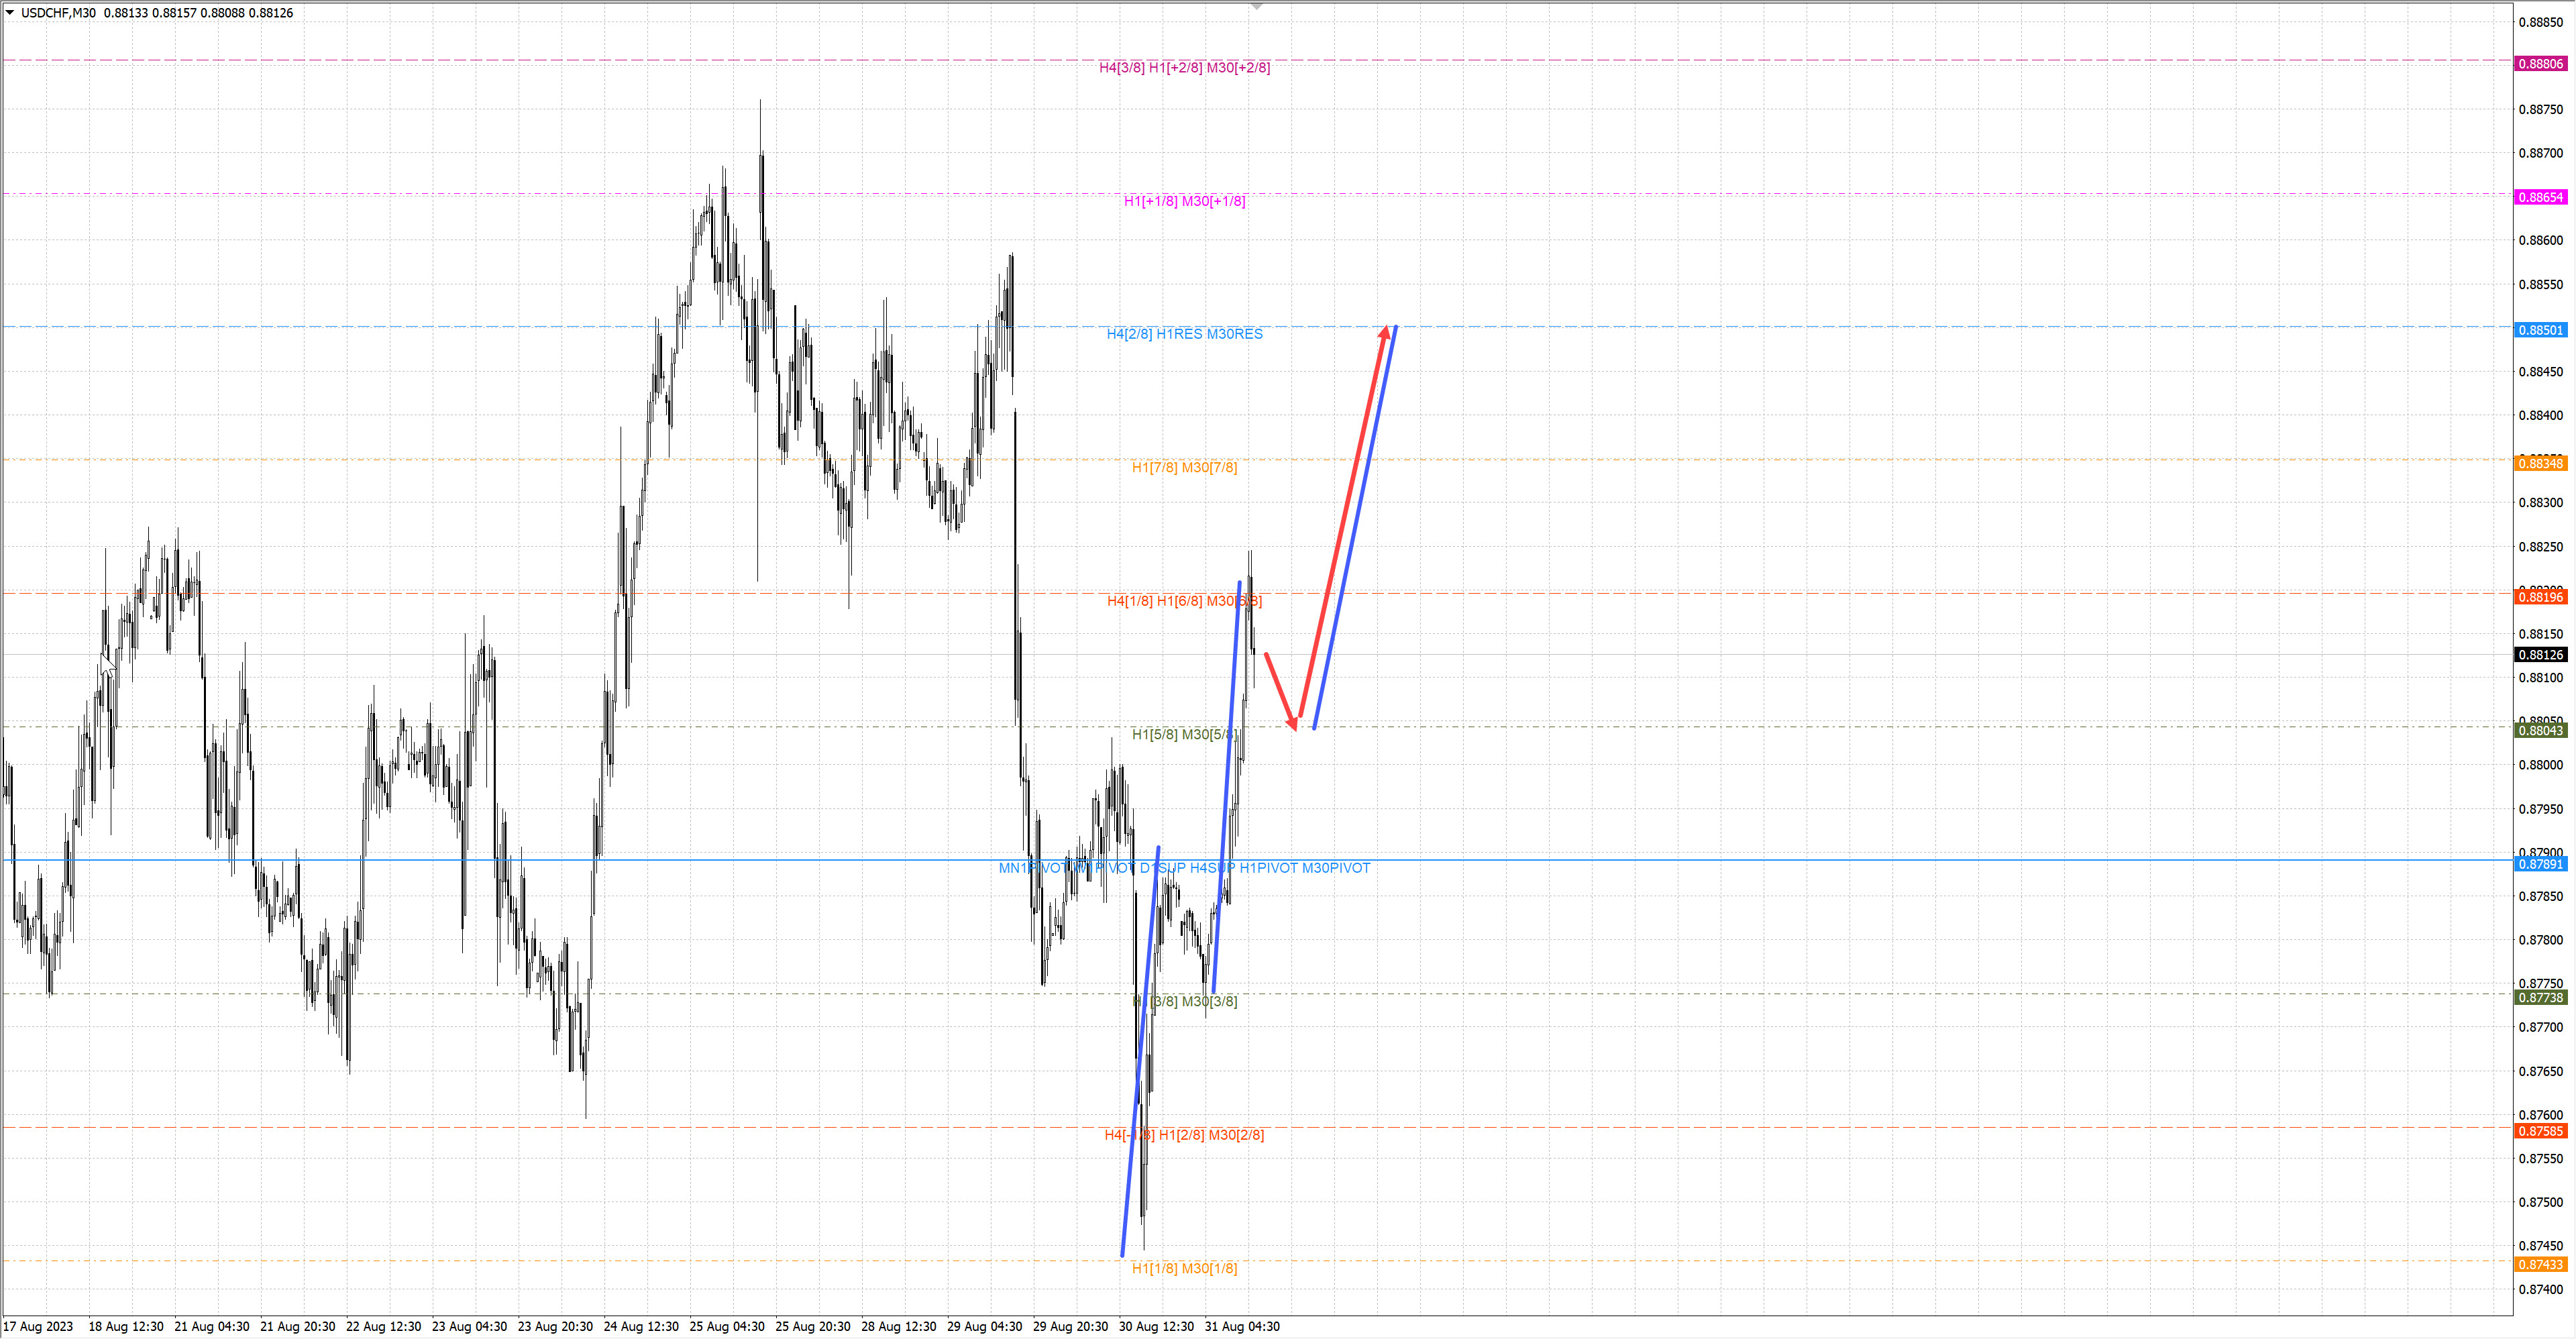Click the H4[3/8] H1[+2/8] M30[+2/8] label
This screenshot has width=2576, height=1339.
1184,68
